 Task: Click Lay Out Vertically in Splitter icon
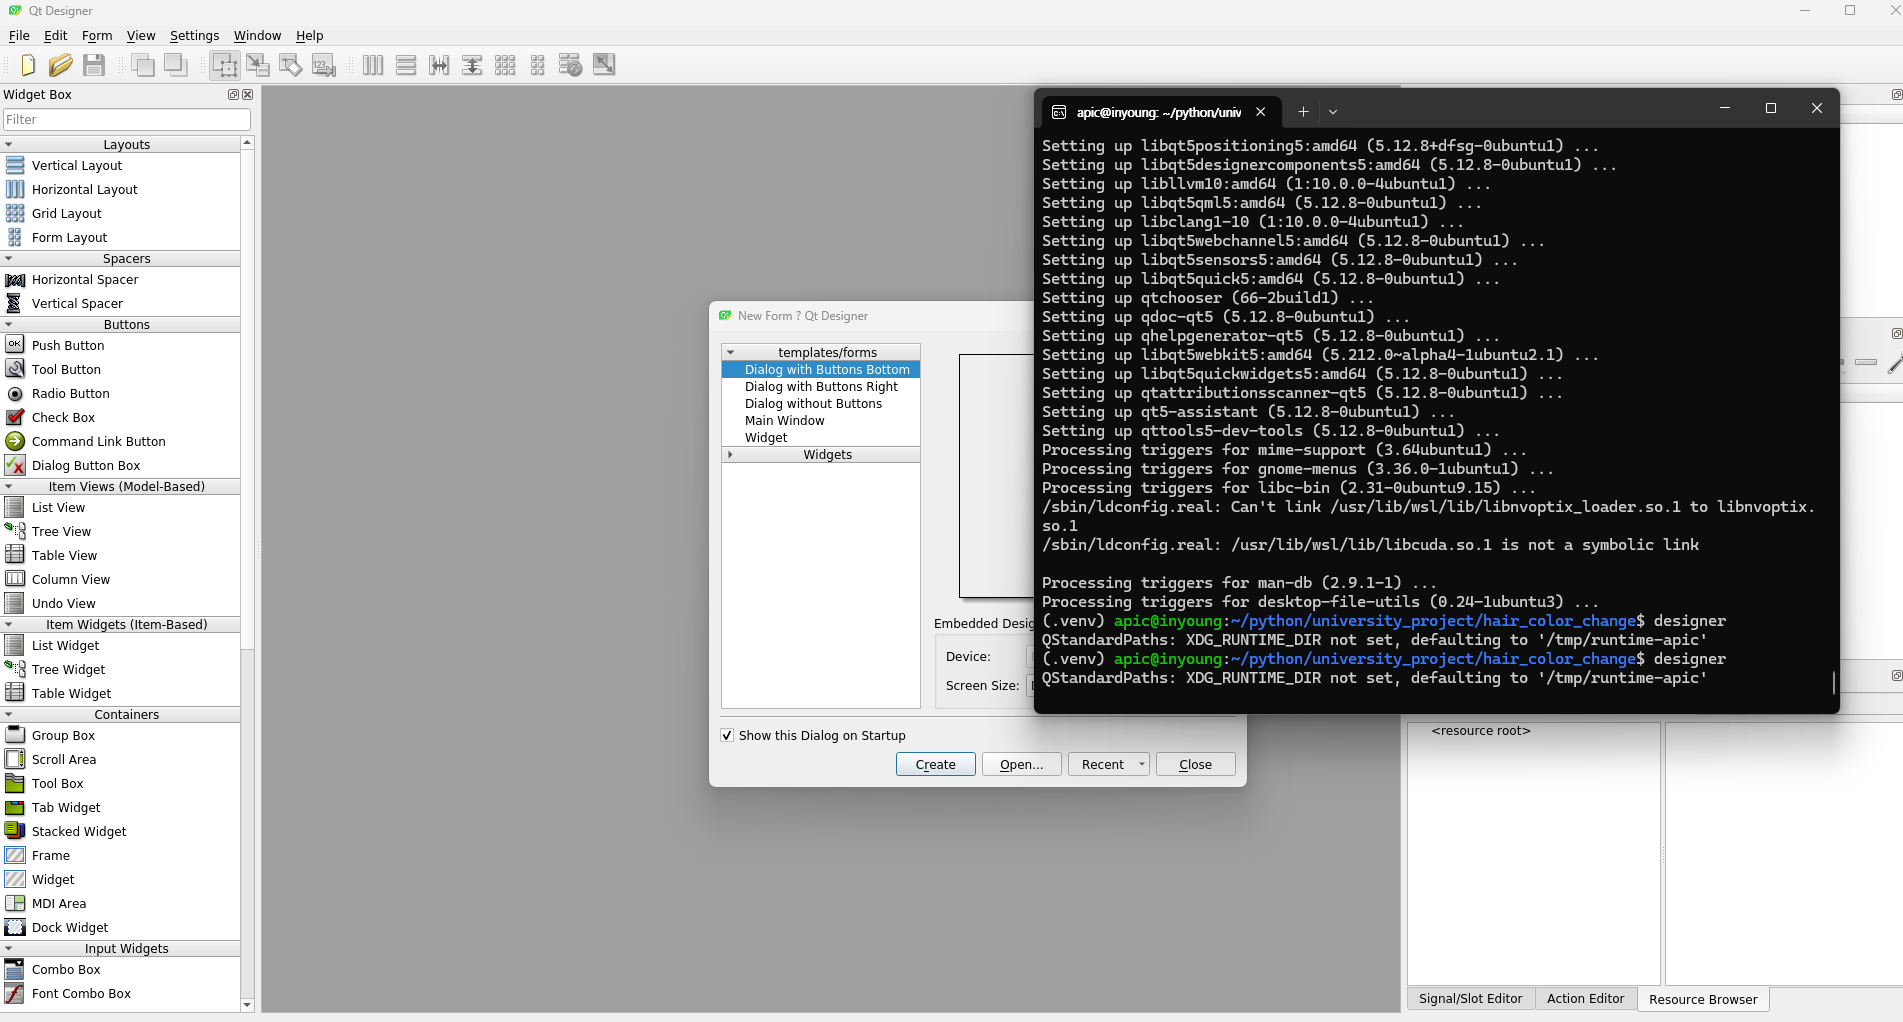pos(472,65)
